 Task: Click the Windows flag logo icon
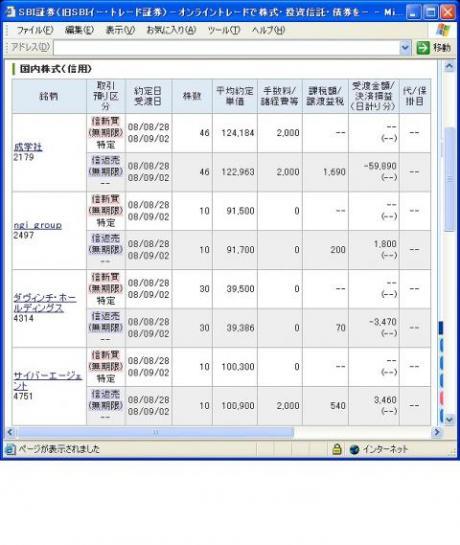pos(443,30)
